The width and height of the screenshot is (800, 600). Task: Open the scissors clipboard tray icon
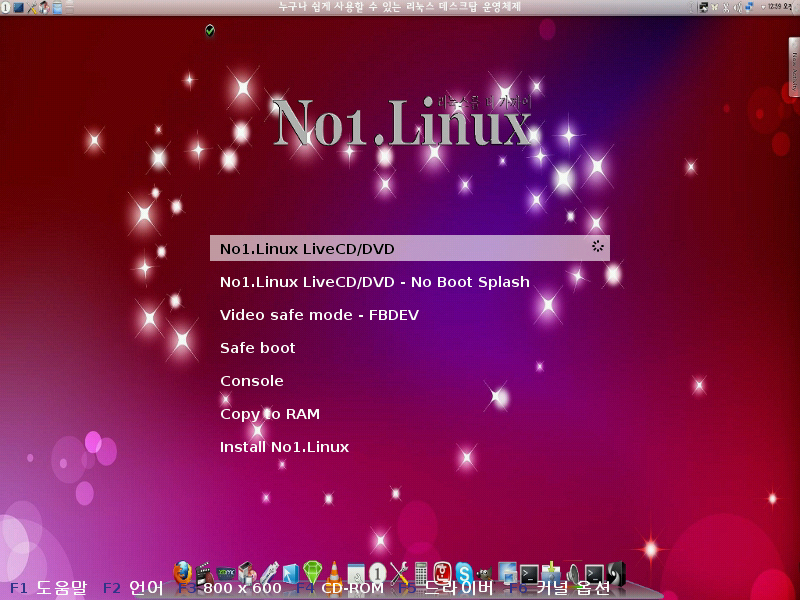click(x=726, y=7)
